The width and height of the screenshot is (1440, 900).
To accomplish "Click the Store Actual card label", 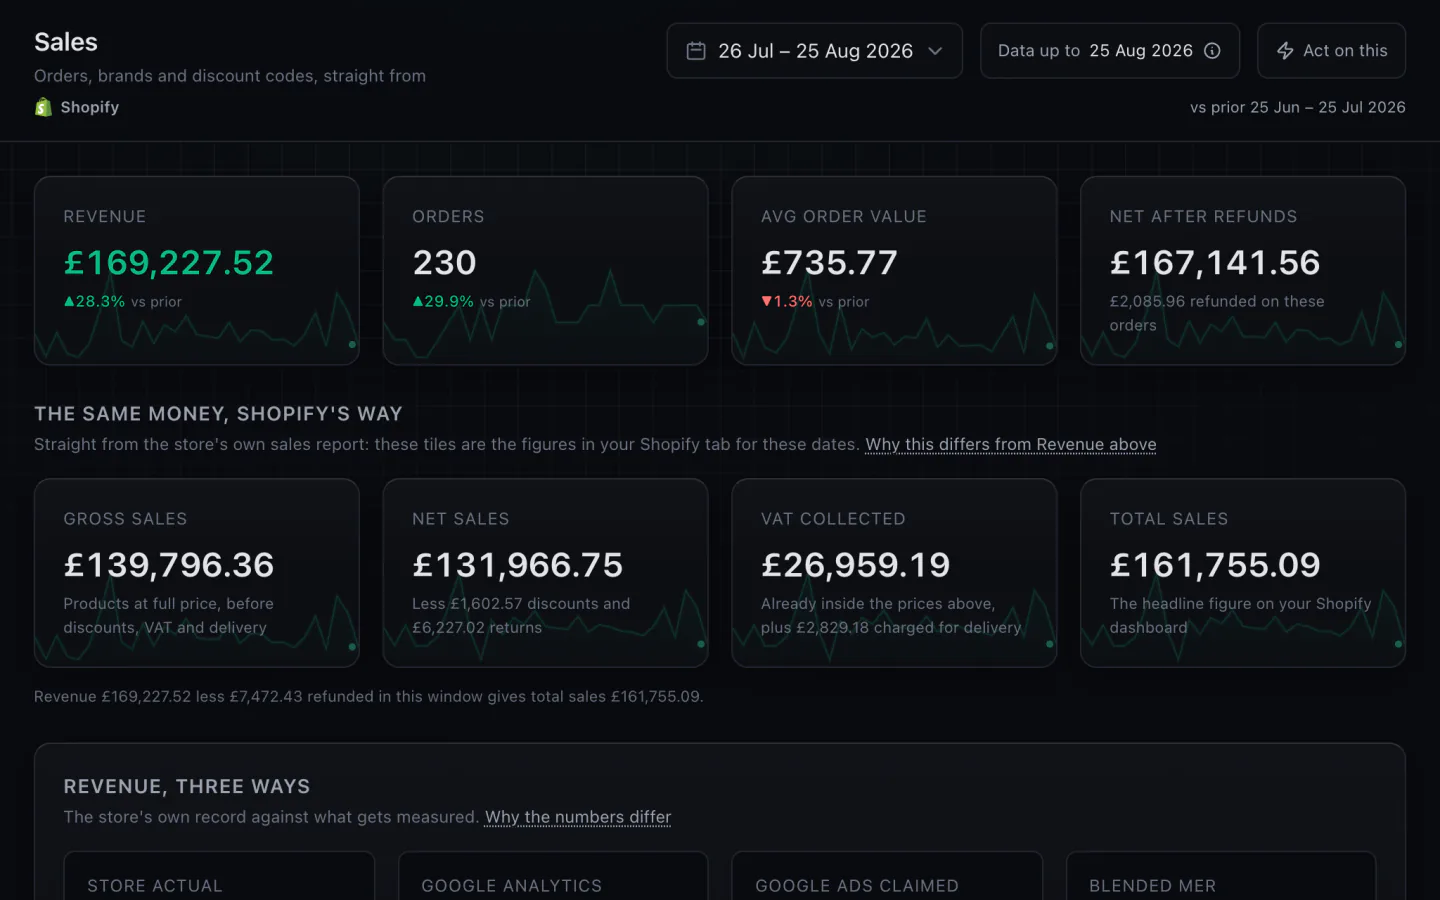I will click(155, 886).
